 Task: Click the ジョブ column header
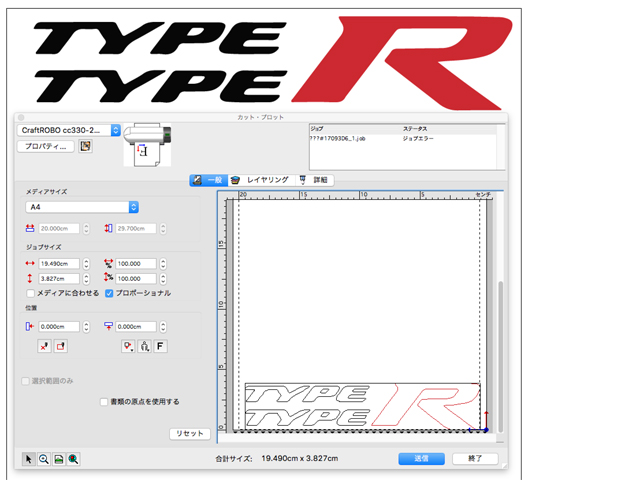(317, 129)
